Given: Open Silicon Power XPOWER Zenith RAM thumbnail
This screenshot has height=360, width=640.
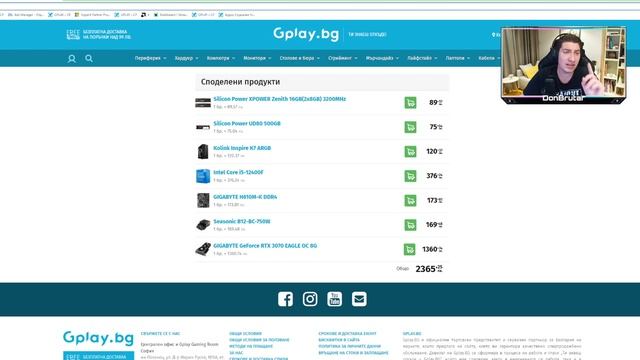Looking at the screenshot, I should tap(203, 102).
